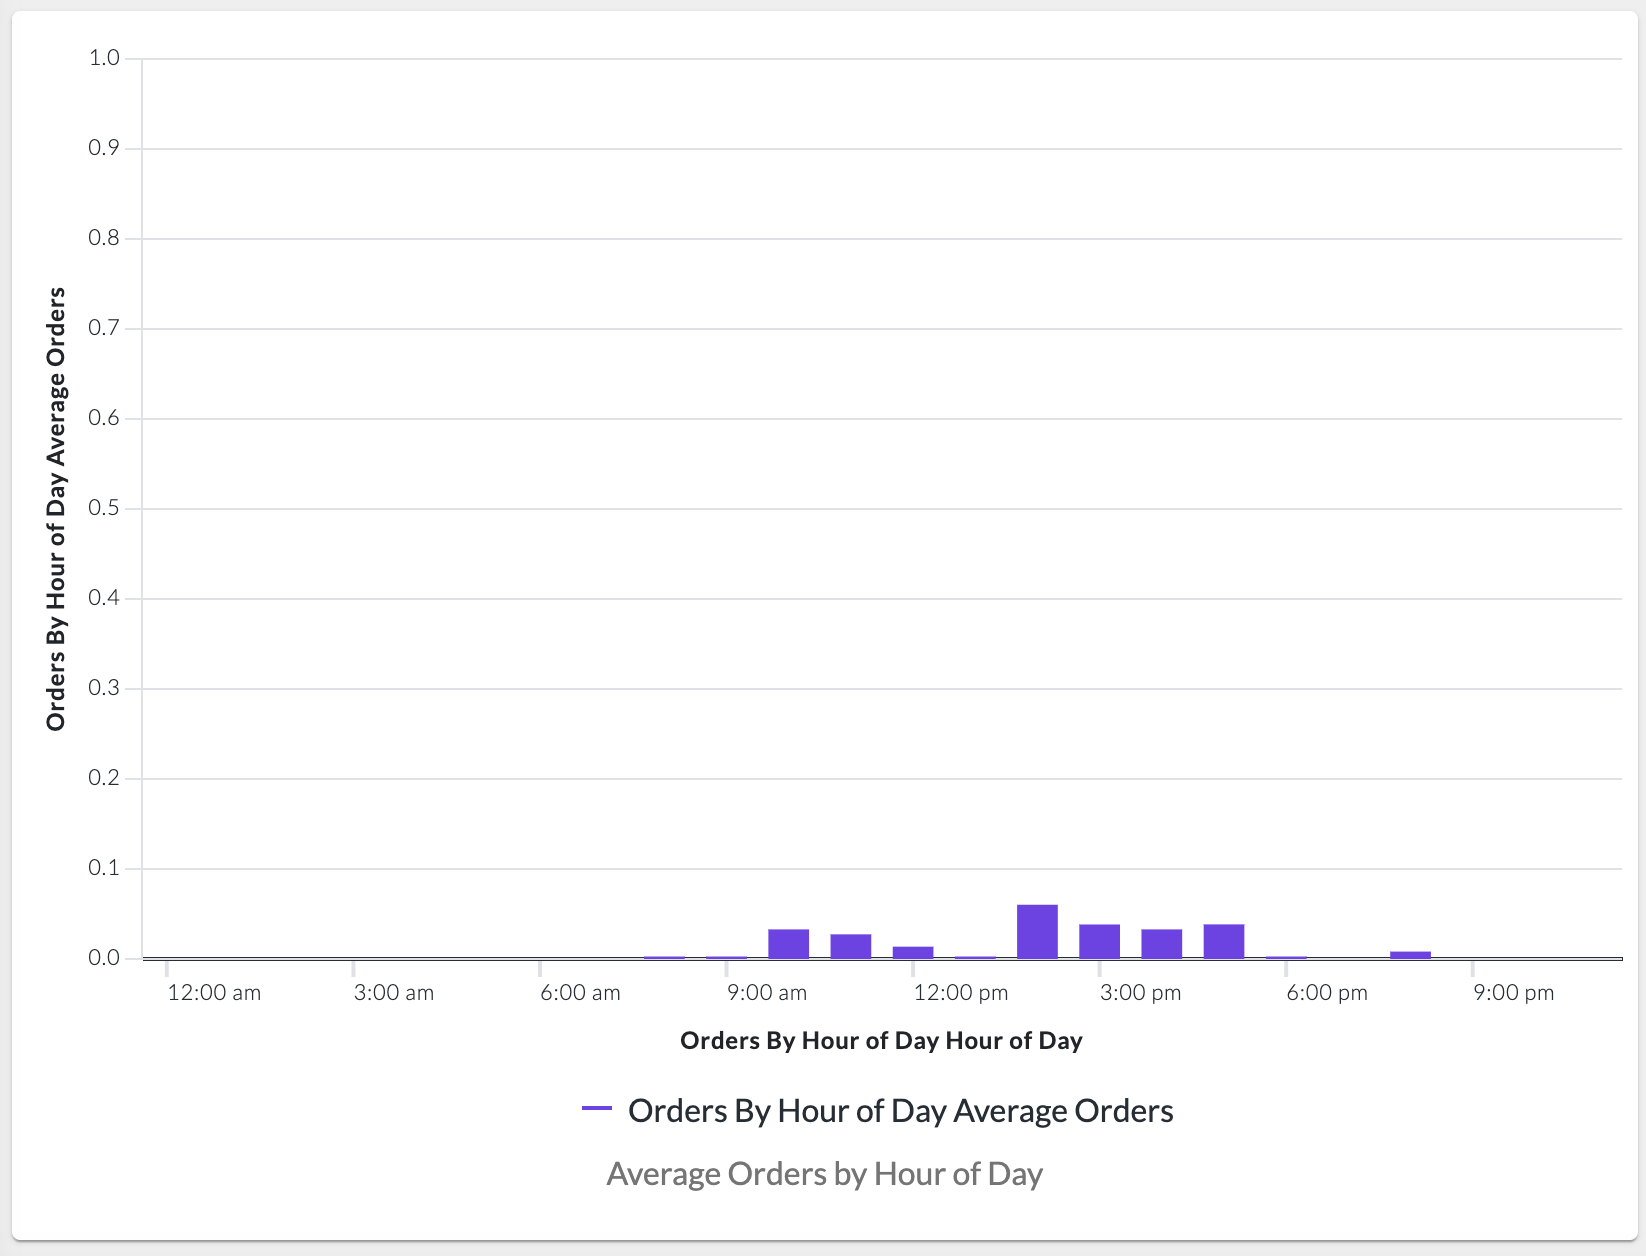Viewport: 1646px width, 1256px height.
Task: Click the 6:00 am x-axis label
Action: point(580,993)
